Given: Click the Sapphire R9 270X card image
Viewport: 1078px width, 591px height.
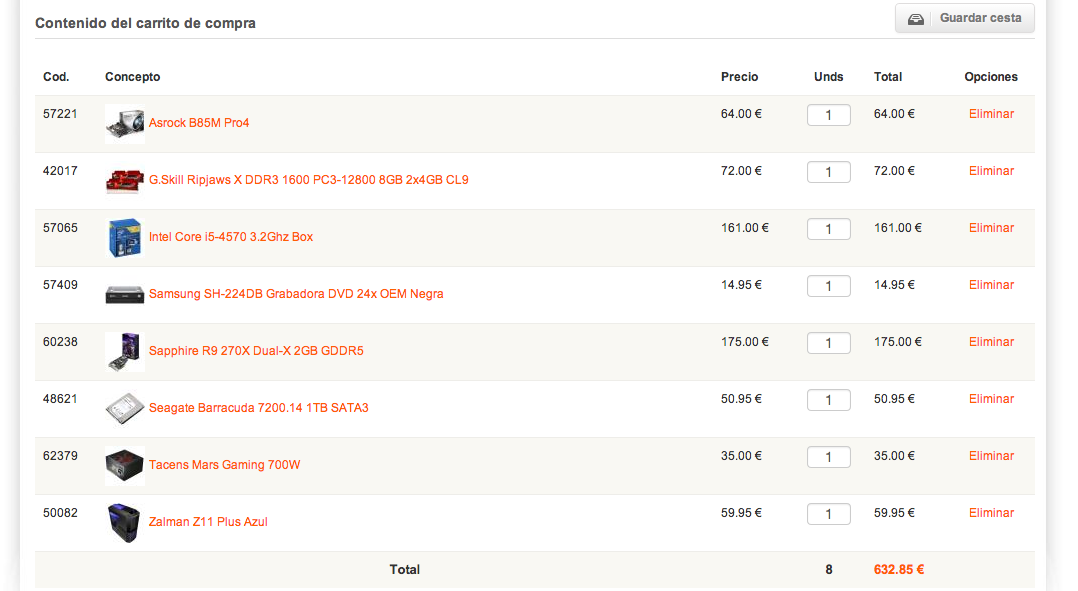Looking at the screenshot, I should click(124, 352).
